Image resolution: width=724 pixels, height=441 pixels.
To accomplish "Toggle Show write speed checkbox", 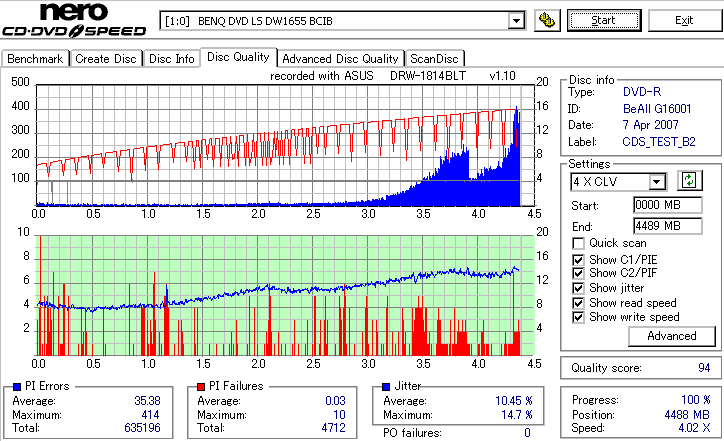I will click(x=578, y=317).
